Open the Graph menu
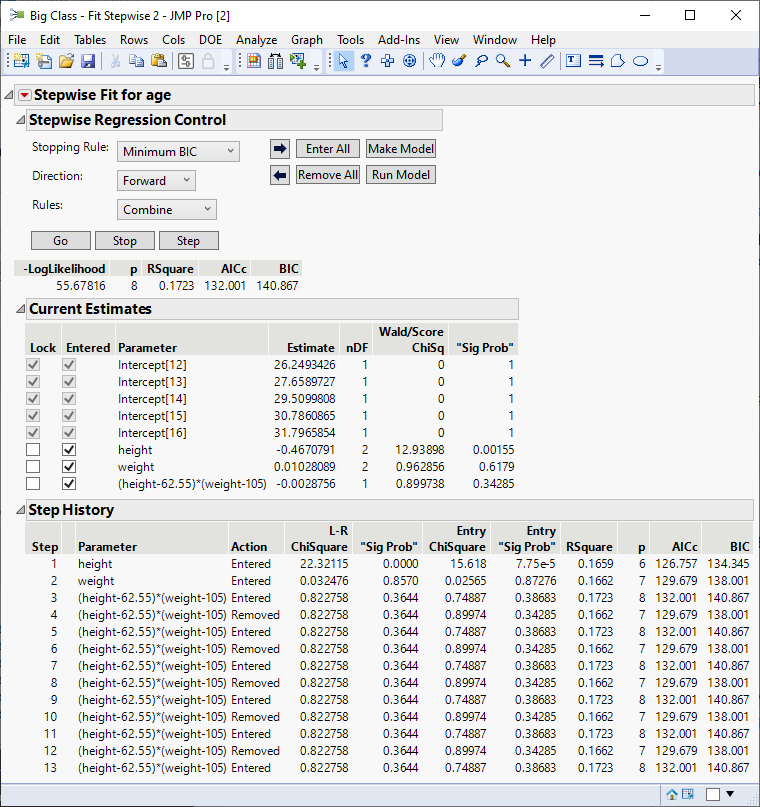 307,40
